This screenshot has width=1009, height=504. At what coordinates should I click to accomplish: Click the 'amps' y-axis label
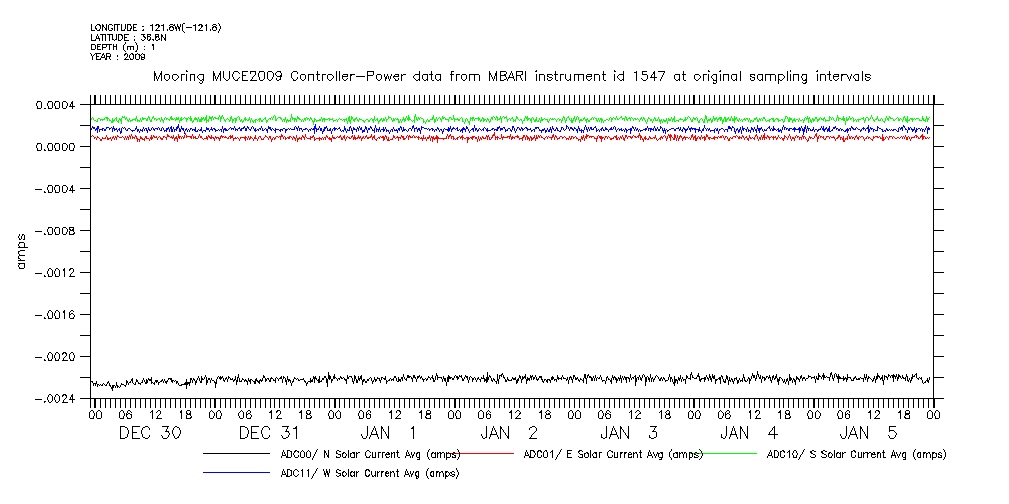click(x=21, y=251)
